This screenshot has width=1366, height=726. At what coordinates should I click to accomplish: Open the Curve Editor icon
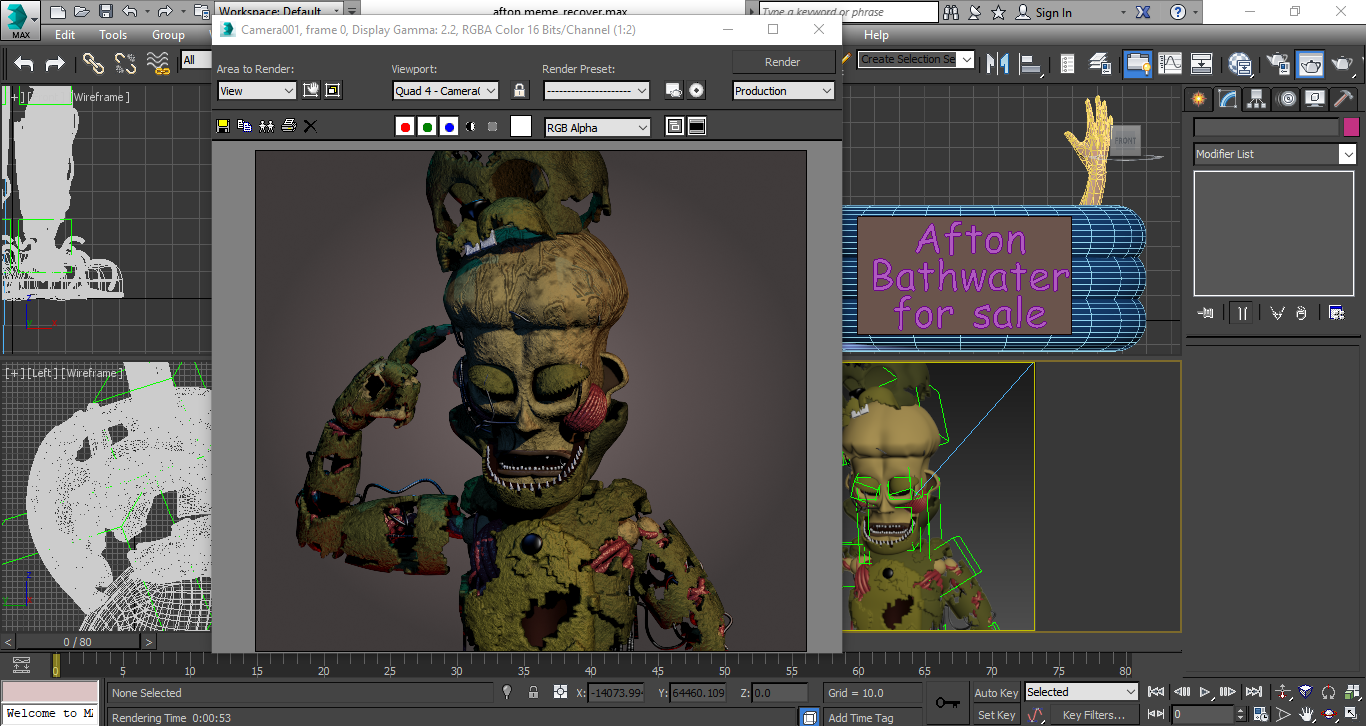(1169, 64)
